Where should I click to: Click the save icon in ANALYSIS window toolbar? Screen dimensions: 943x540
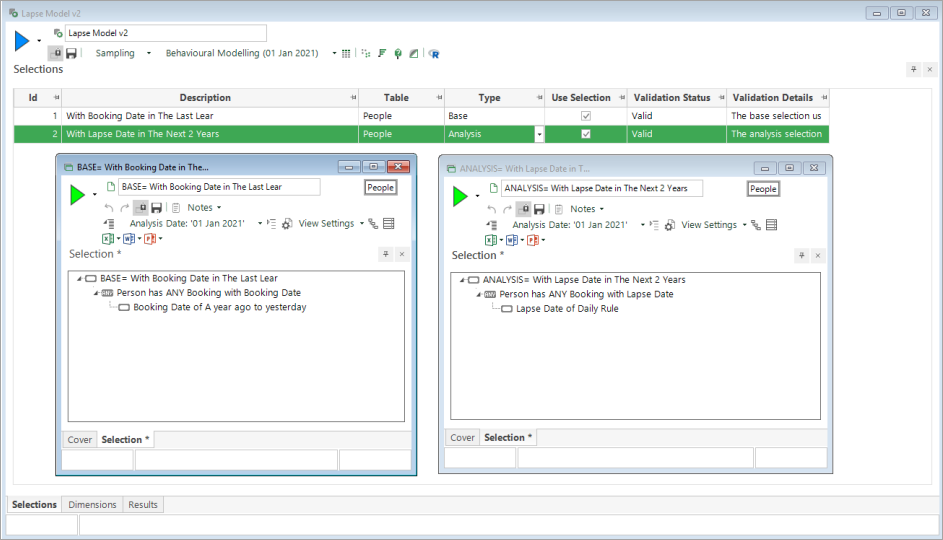click(539, 209)
